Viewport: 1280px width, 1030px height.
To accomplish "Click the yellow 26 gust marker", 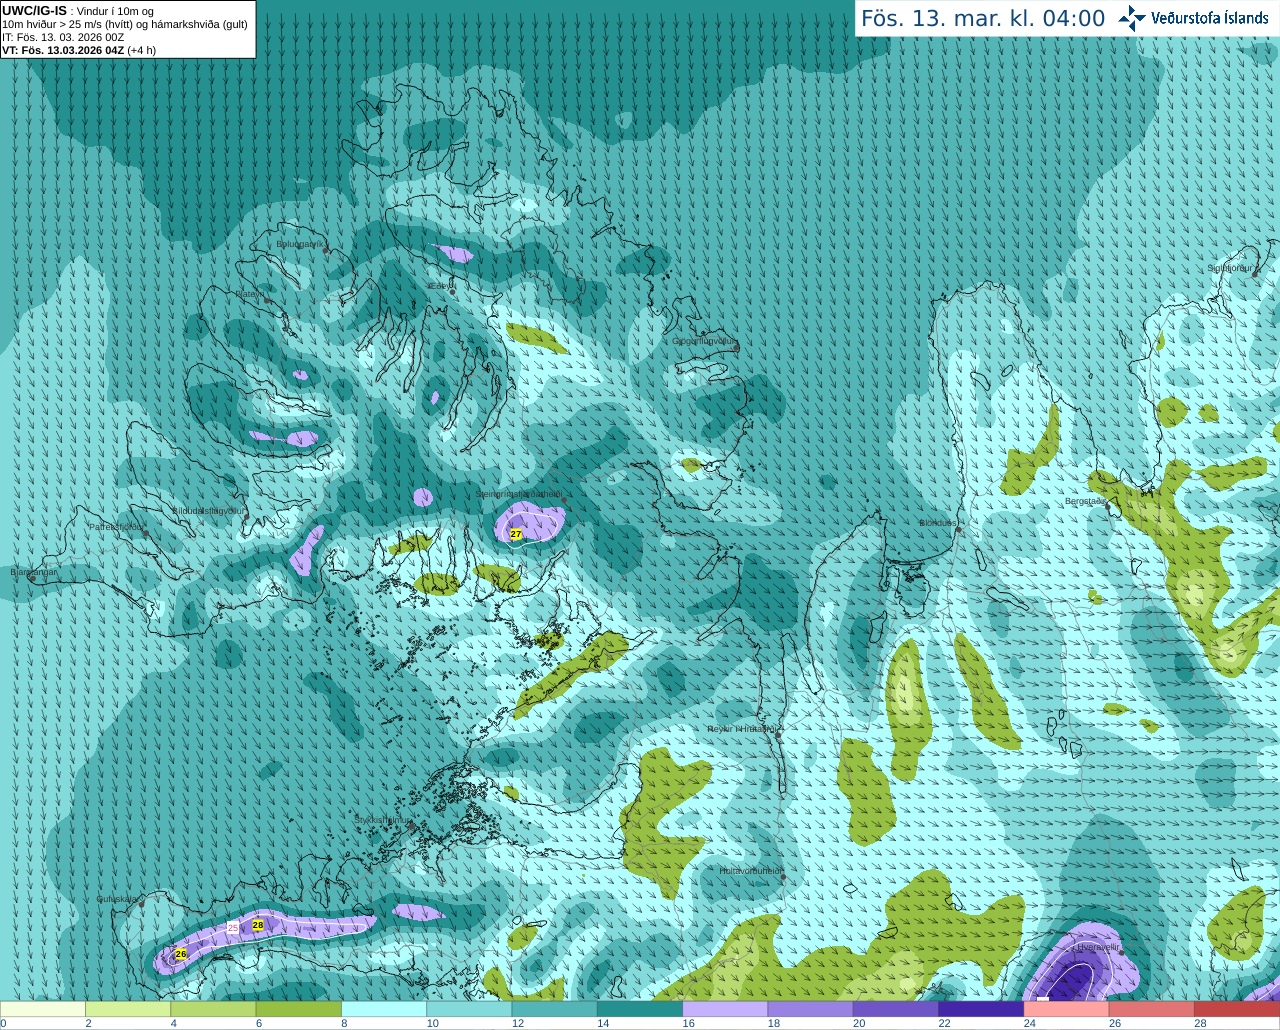I will coord(181,954).
